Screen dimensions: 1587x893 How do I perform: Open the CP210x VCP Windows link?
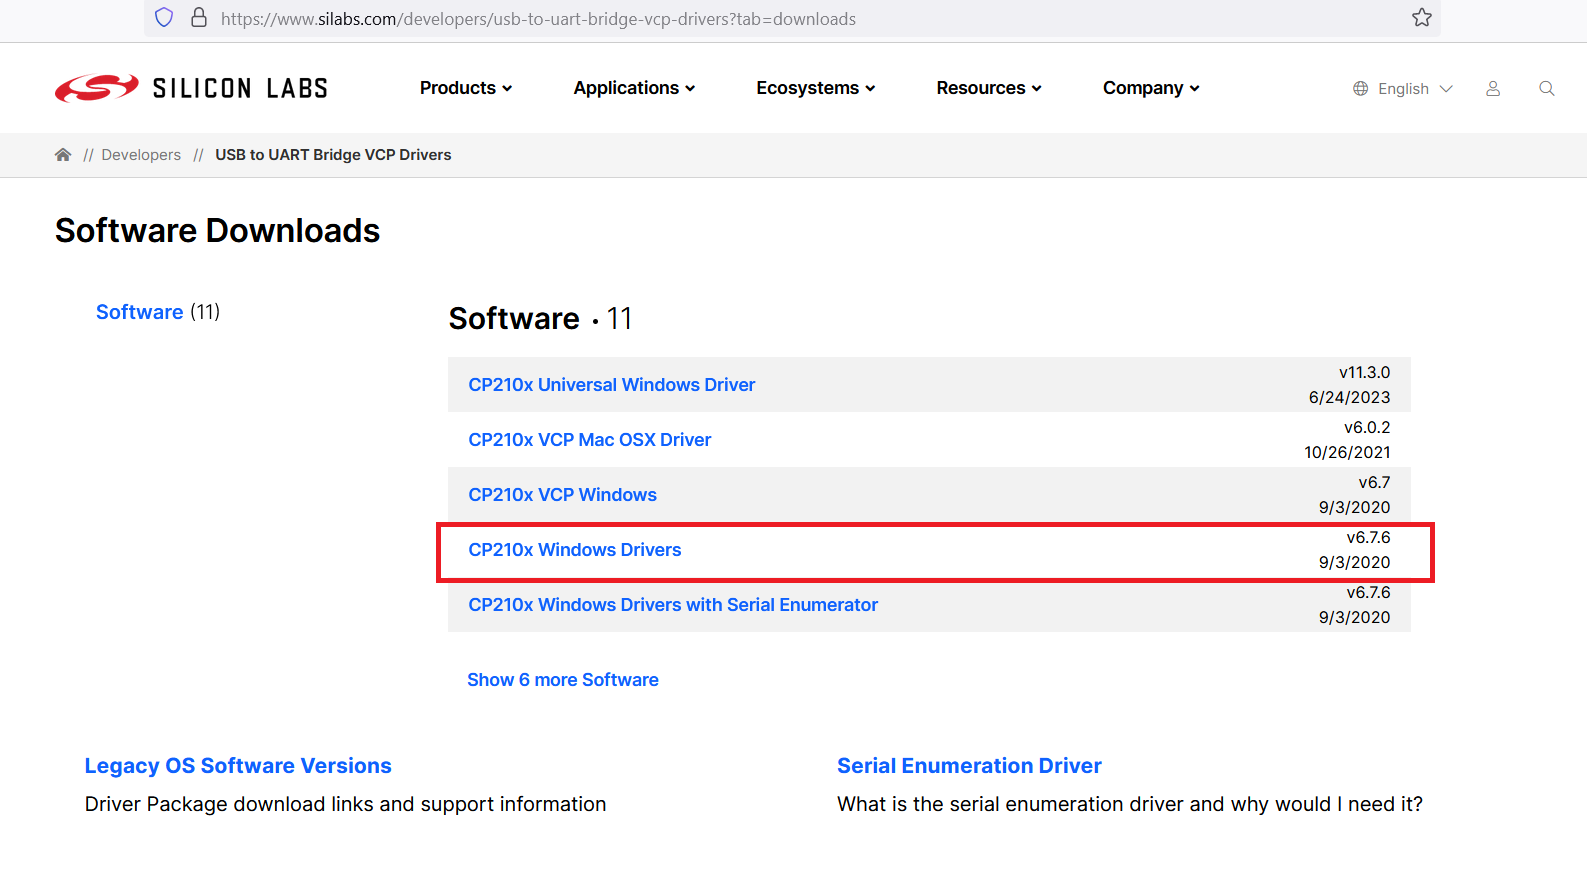(563, 495)
